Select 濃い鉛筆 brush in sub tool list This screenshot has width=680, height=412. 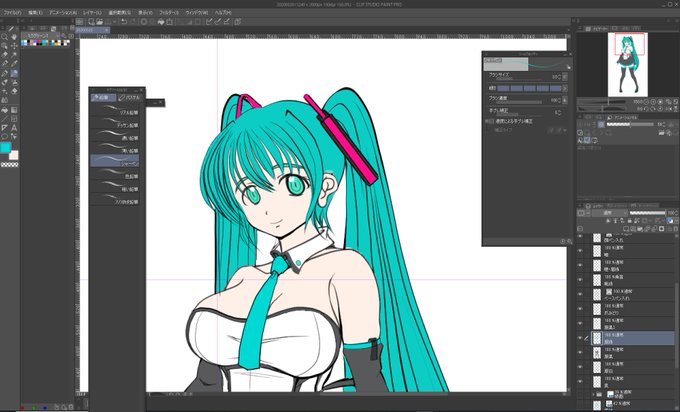(114, 134)
